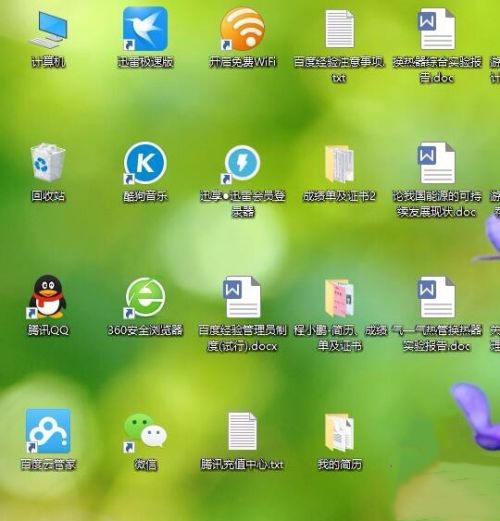Select 百度经验管理员制度(试行).docx document

point(242,297)
